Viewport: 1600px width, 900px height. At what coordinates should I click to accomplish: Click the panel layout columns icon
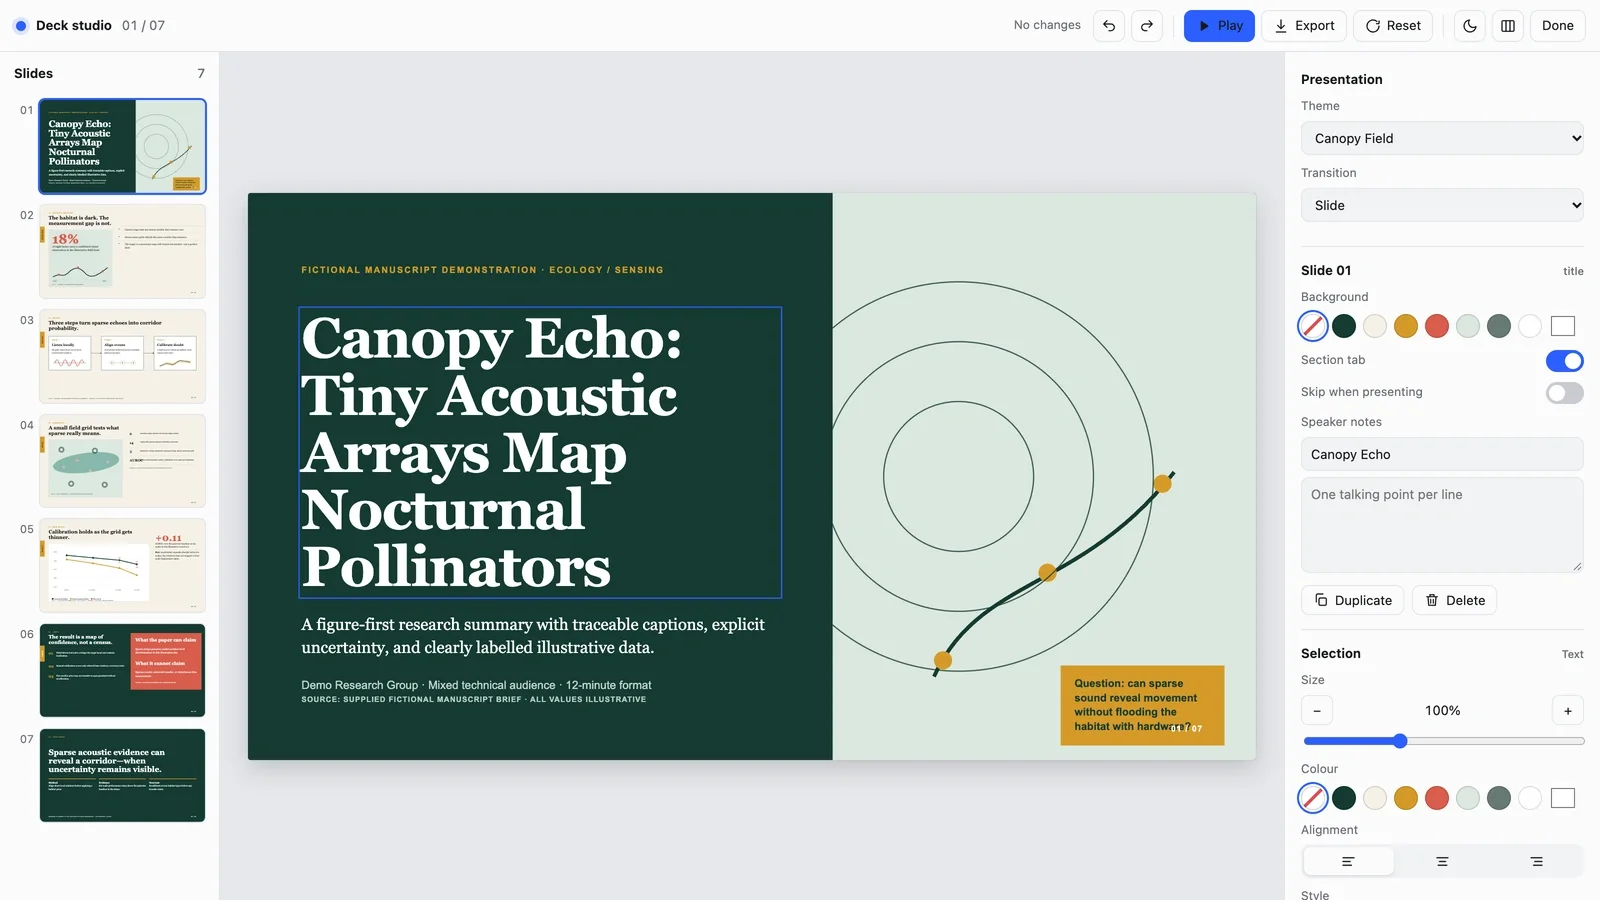(1508, 26)
